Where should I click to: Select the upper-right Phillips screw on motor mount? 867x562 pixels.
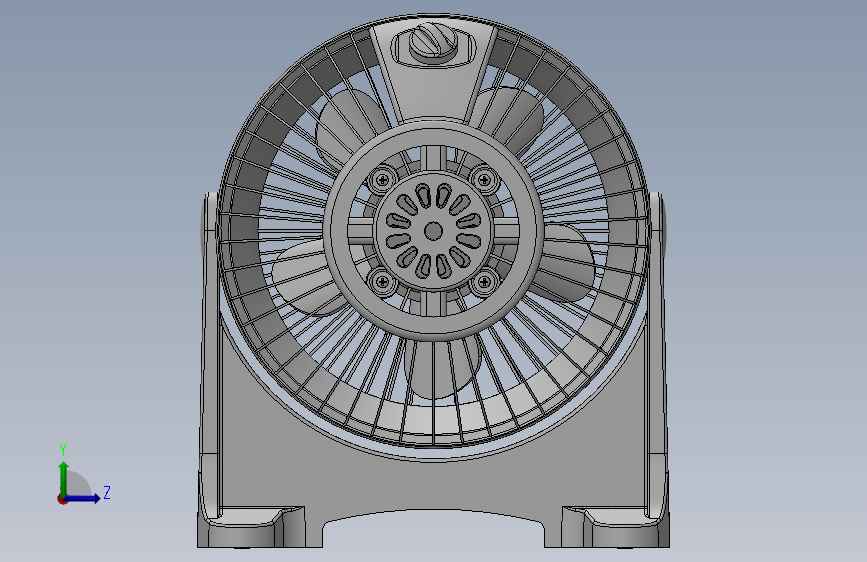click(484, 179)
